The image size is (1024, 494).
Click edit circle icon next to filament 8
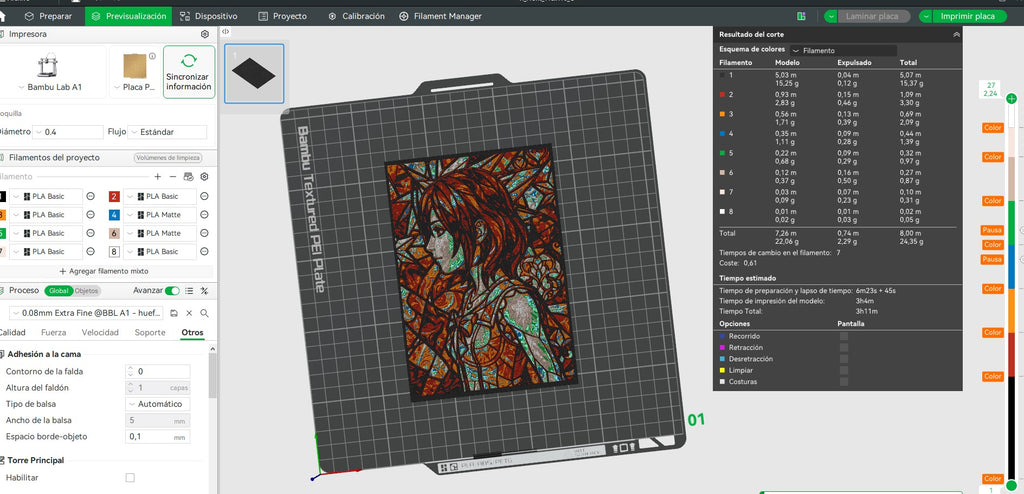click(204, 252)
